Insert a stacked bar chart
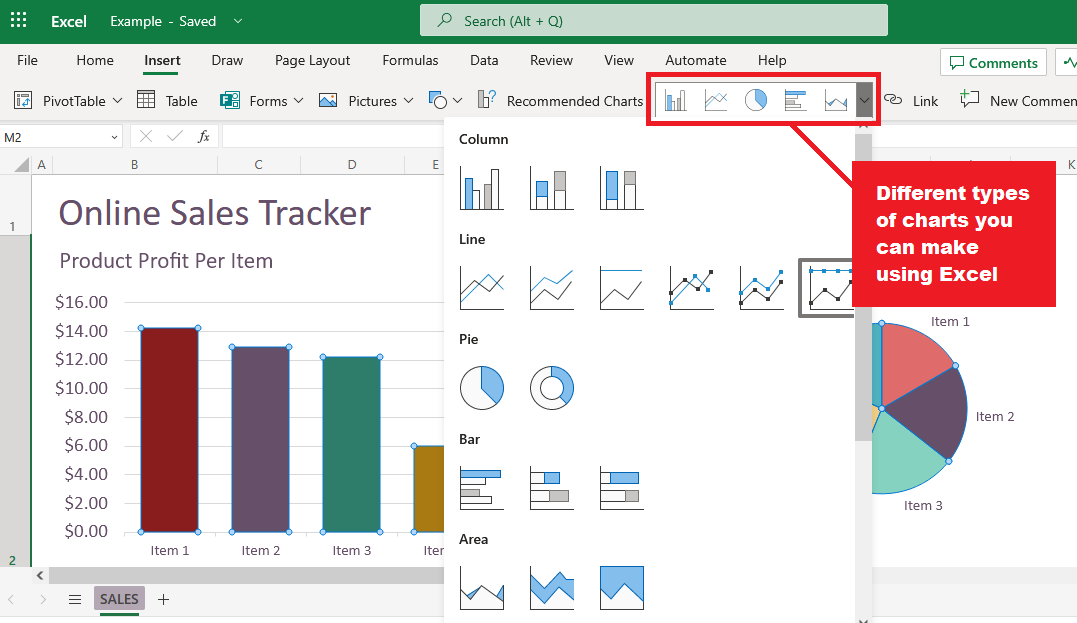1077x623 pixels. (x=552, y=488)
